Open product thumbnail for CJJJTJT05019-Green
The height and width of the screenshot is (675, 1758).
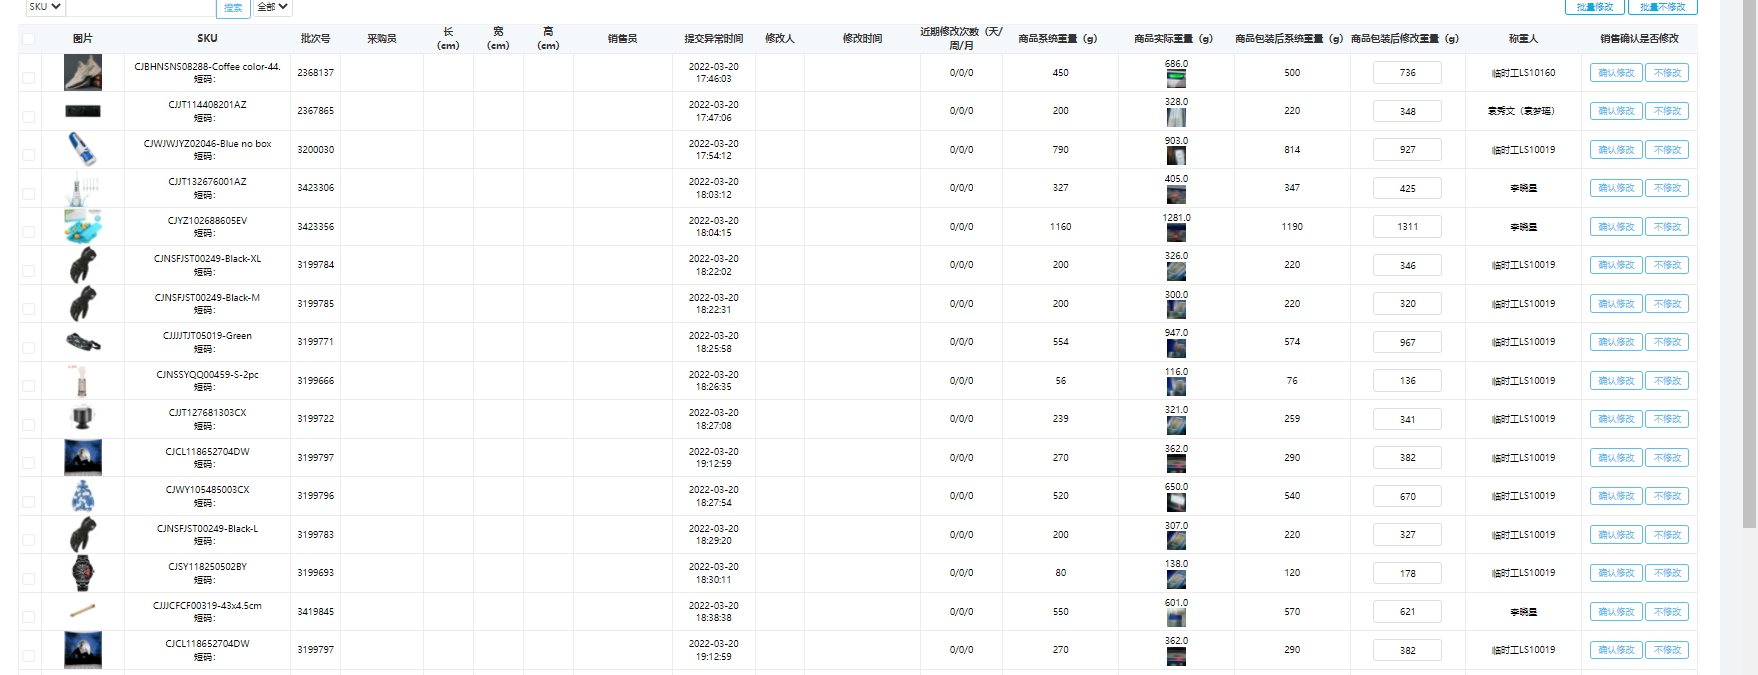(x=83, y=342)
